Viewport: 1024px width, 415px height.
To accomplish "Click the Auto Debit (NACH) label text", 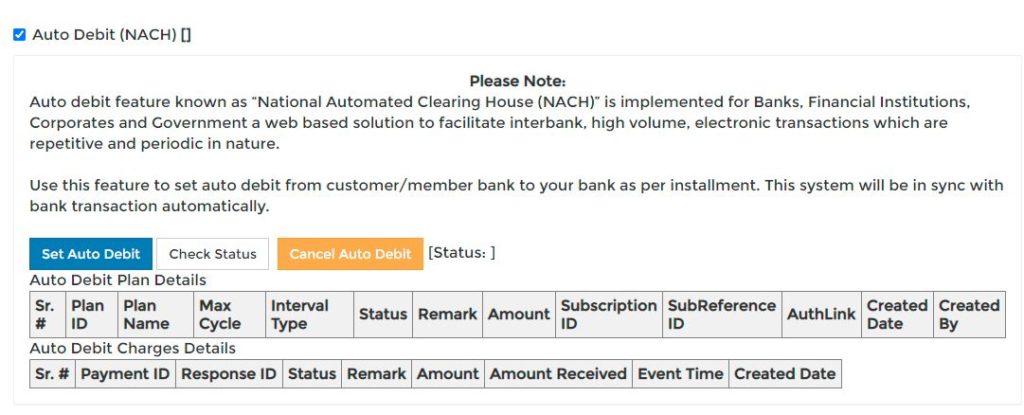I will point(104,35).
